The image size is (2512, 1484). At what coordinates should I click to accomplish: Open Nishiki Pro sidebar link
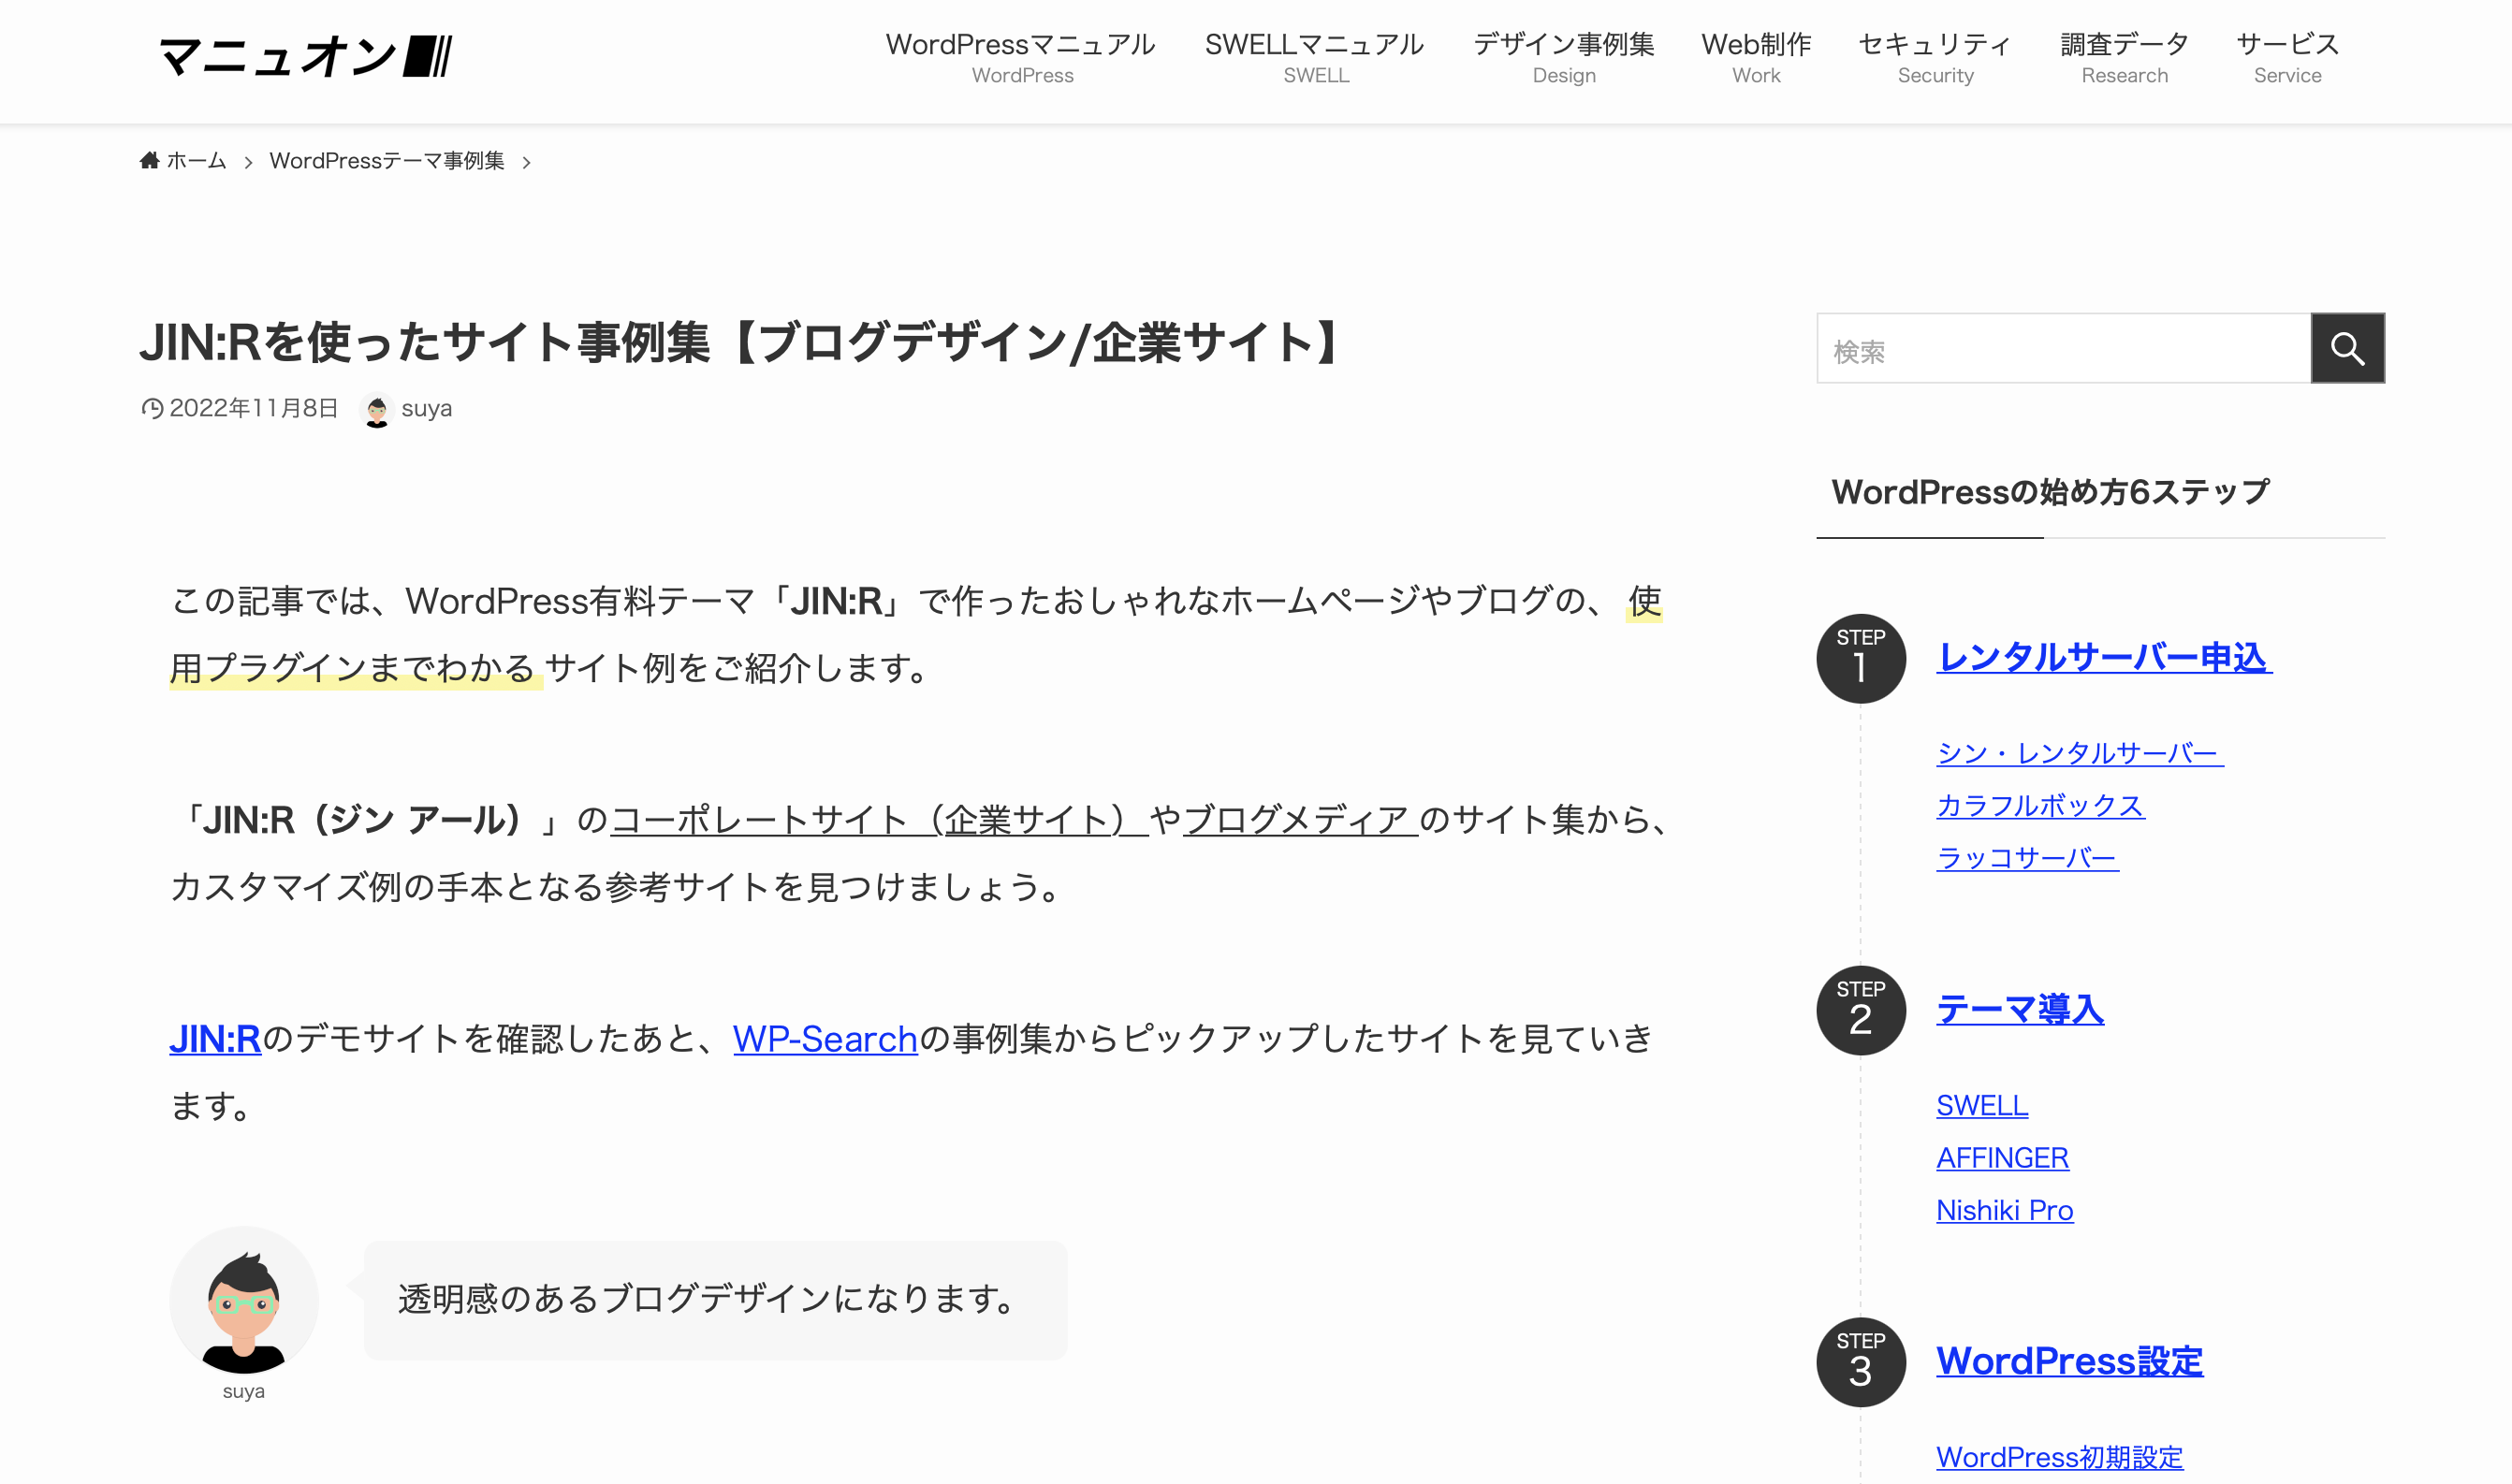(x=2004, y=1210)
